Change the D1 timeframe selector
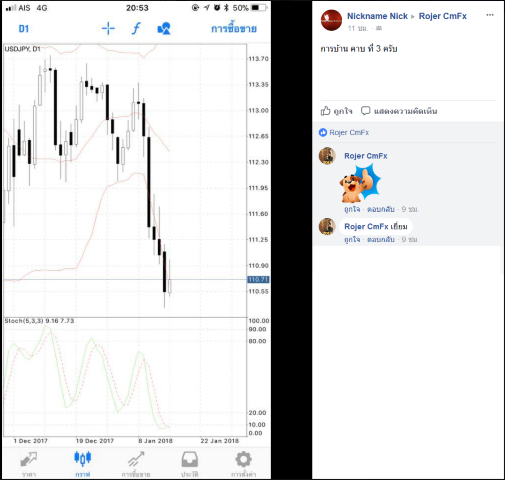This screenshot has width=505, height=480. [24, 29]
